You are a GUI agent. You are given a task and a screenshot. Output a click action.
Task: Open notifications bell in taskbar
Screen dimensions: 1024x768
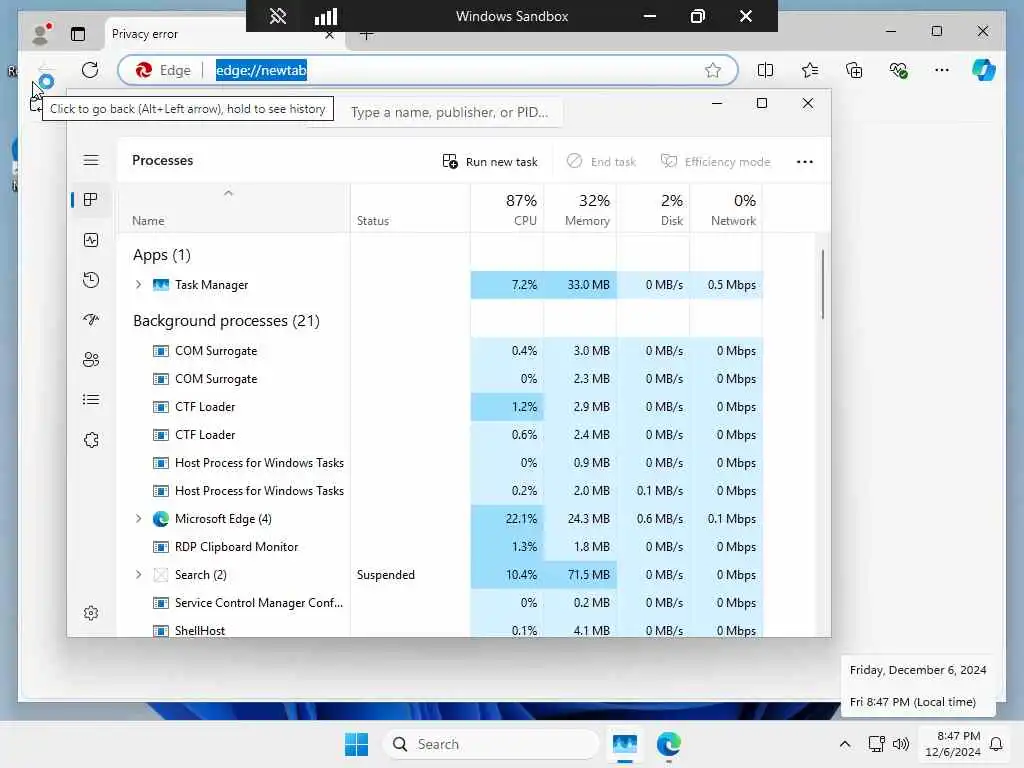996,744
